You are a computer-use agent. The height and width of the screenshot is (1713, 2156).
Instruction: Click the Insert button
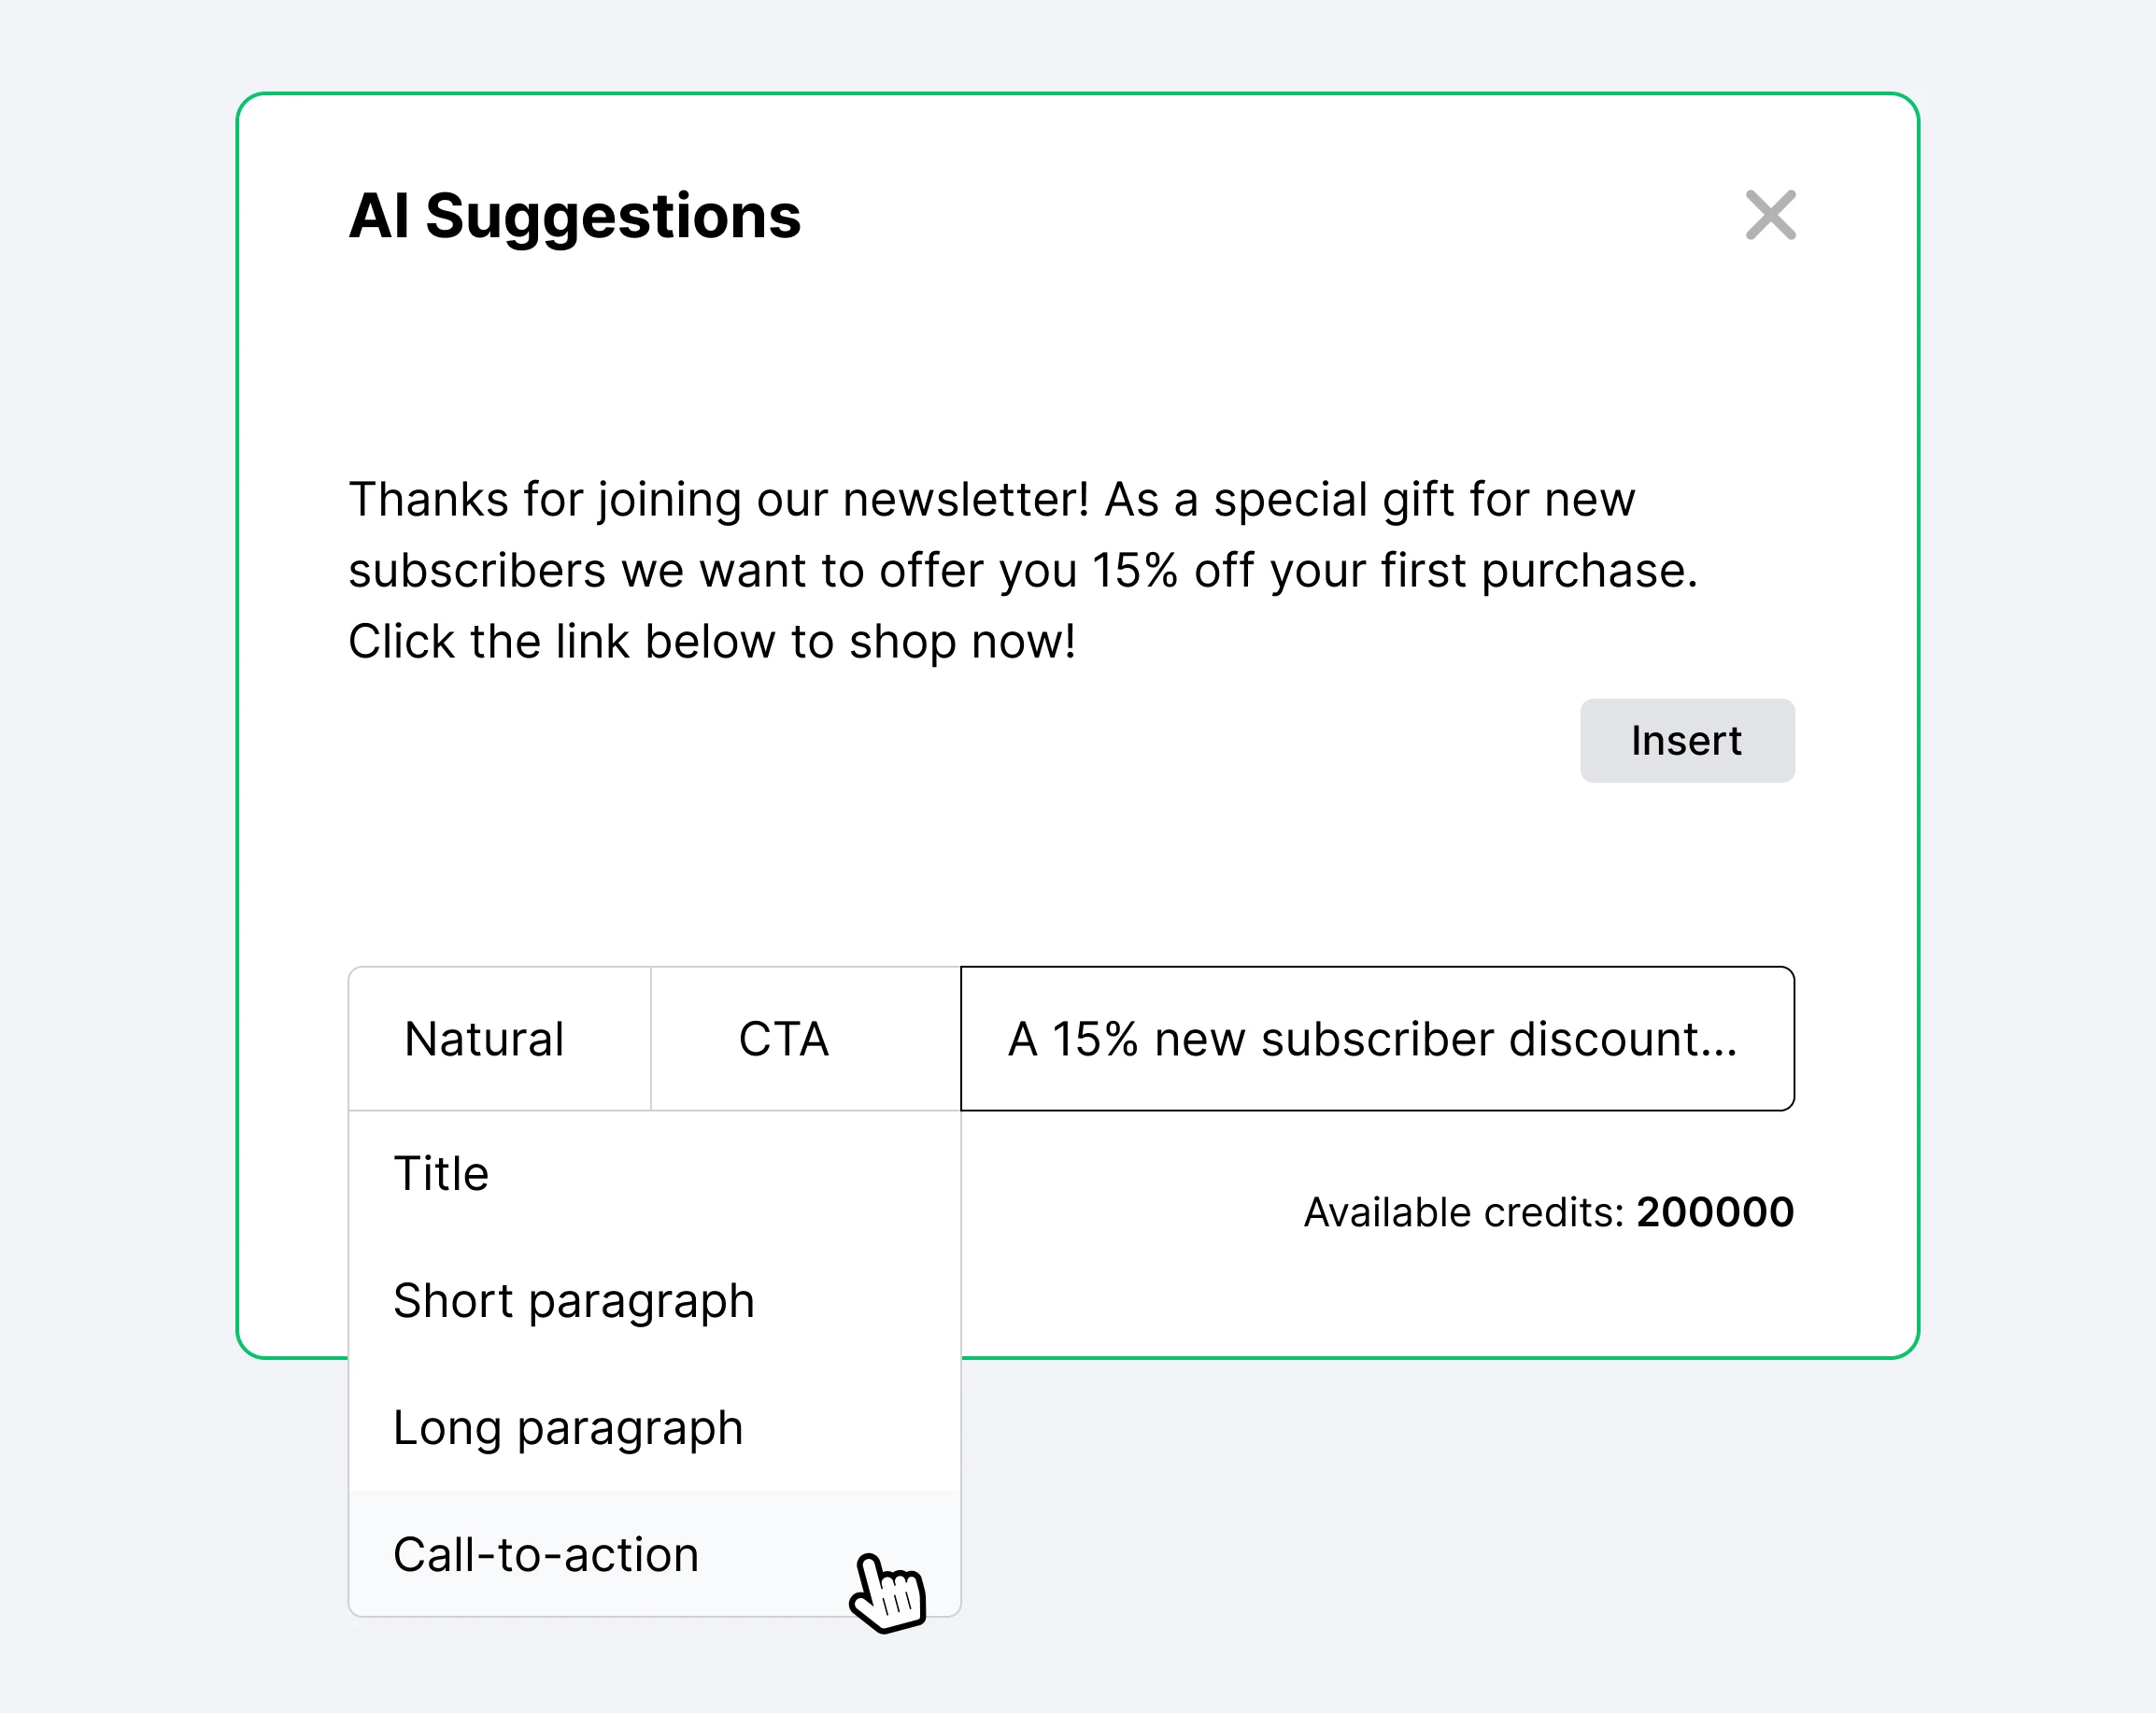pyautogui.click(x=1686, y=741)
